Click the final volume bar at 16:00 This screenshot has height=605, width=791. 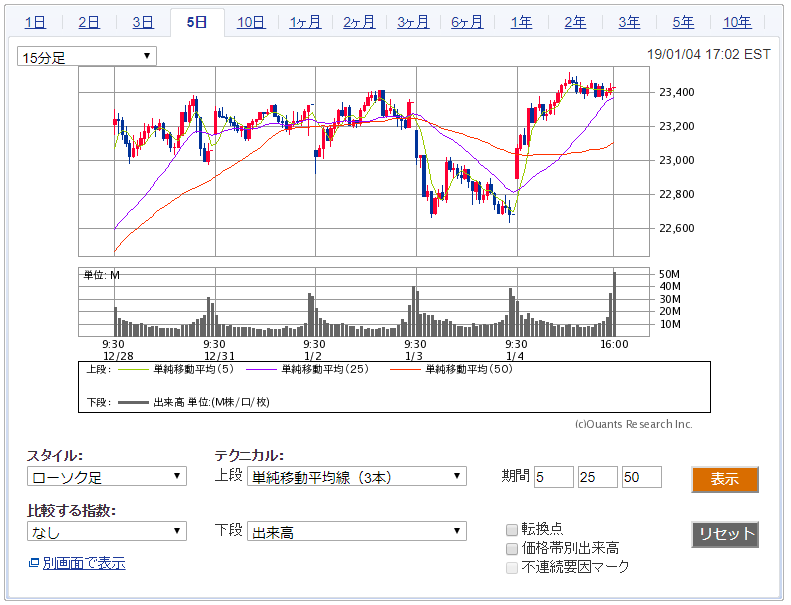[614, 304]
